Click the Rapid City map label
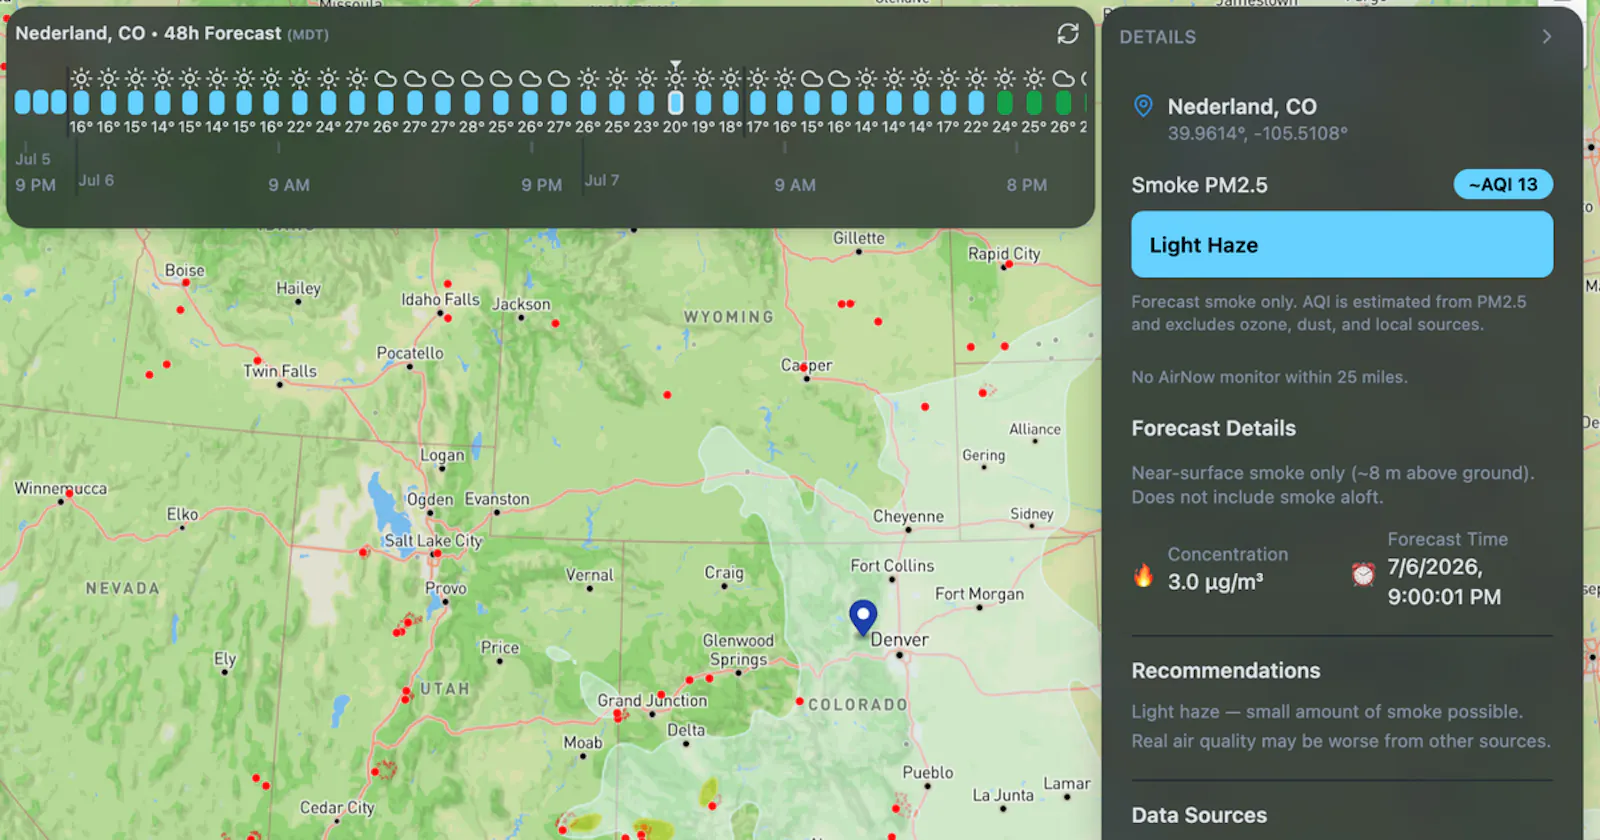Image resolution: width=1600 pixels, height=840 pixels. [x=1004, y=254]
